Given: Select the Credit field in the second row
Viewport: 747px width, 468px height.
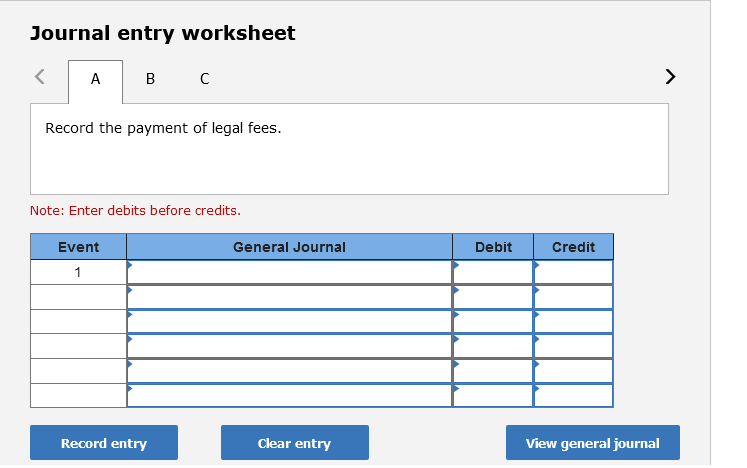Looking at the screenshot, I should [574, 297].
